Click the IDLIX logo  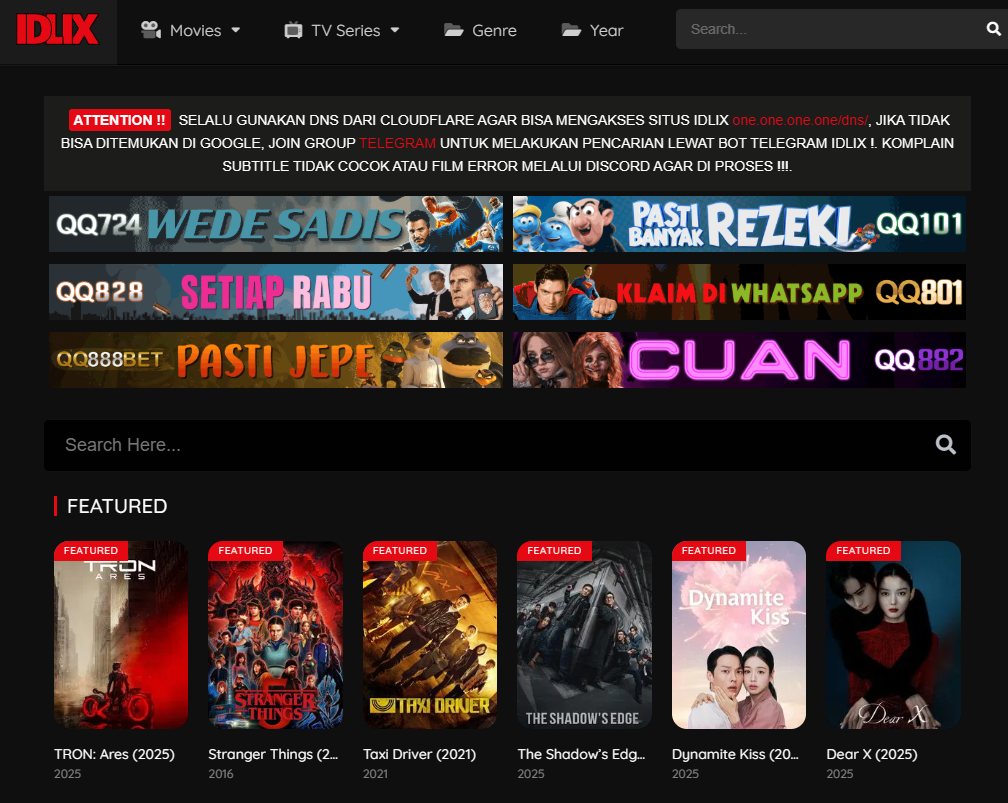(57, 30)
